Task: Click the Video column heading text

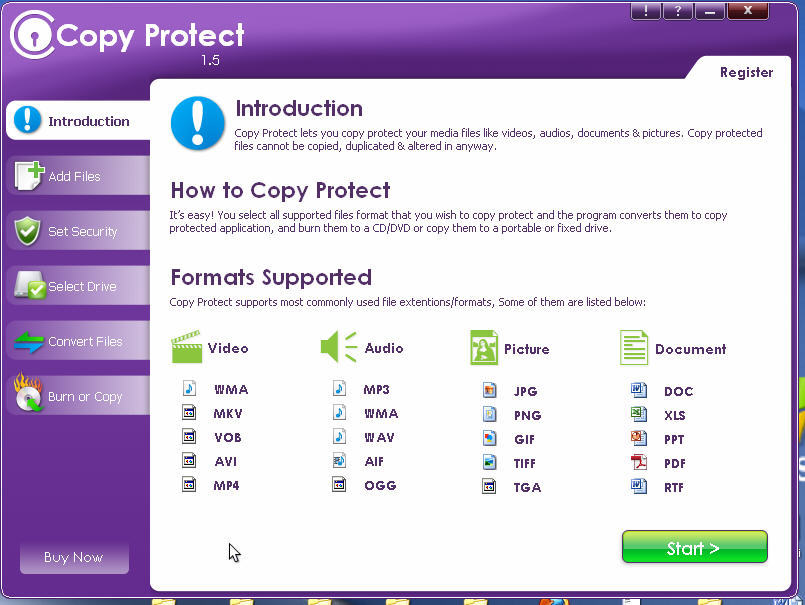Action: (x=228, y=348)
